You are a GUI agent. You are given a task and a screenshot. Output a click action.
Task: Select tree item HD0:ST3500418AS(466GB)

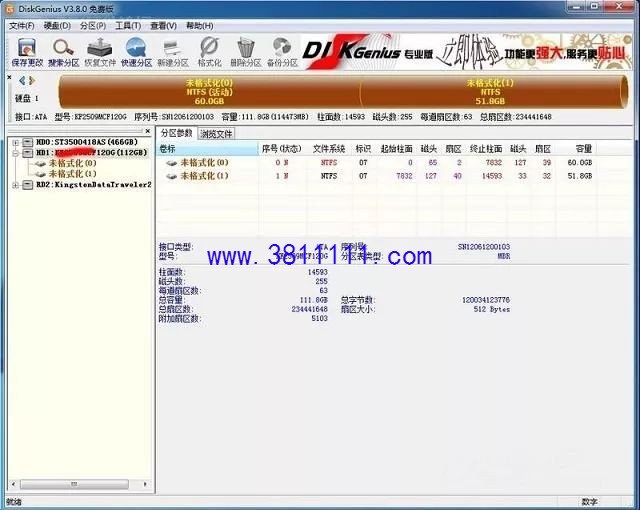tap(87, 142)
